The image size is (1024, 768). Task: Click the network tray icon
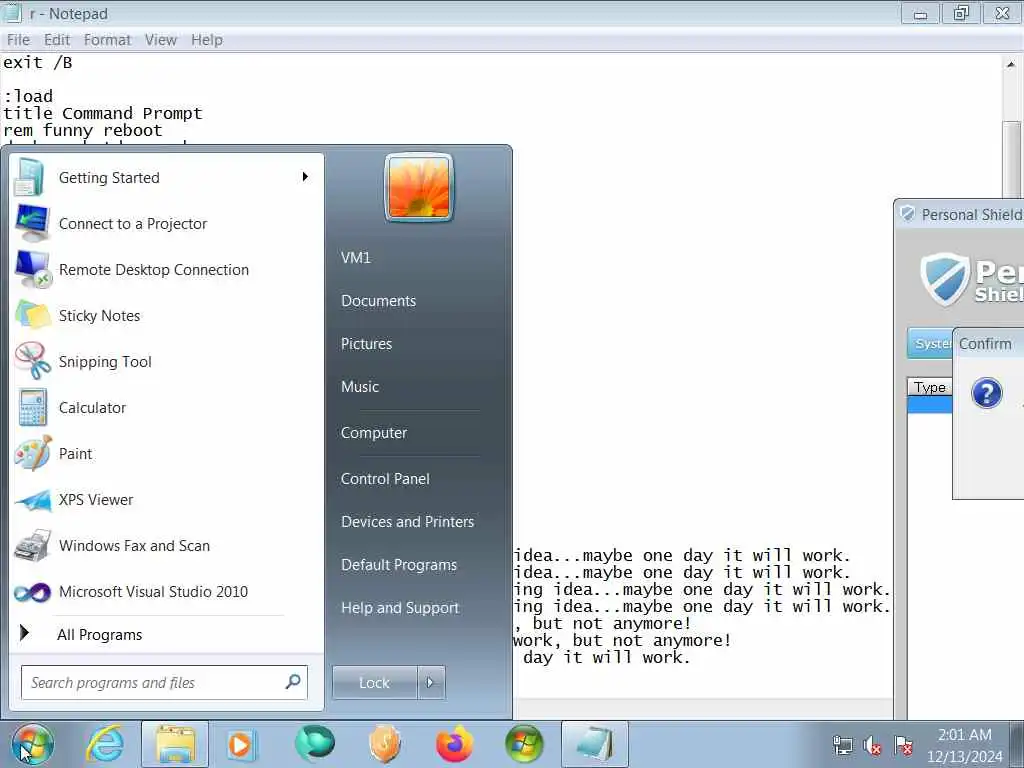click(x=842, y=745)
